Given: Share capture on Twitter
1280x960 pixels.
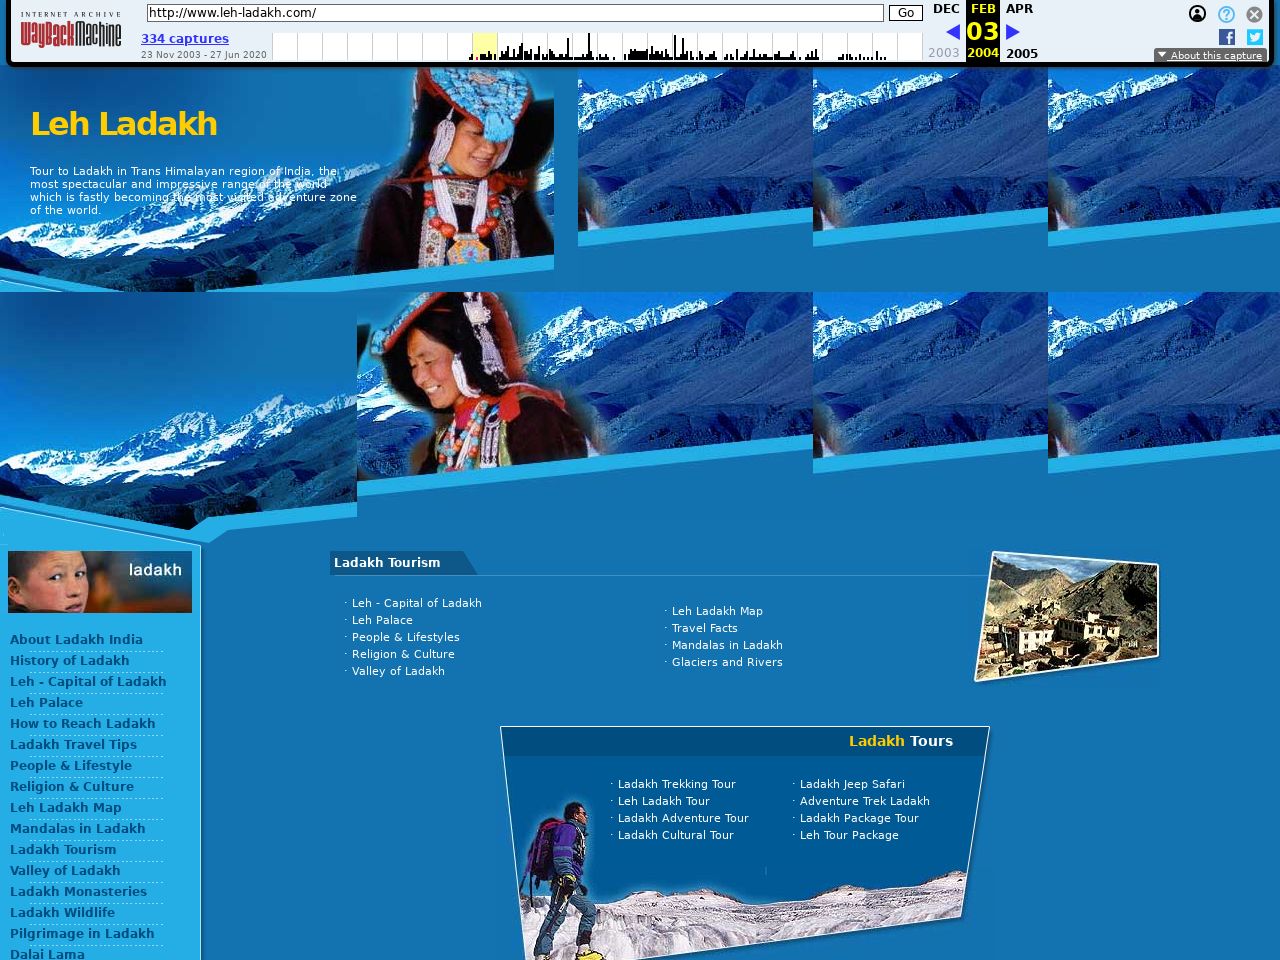Looking at the screenshot, I should 1254,37.
